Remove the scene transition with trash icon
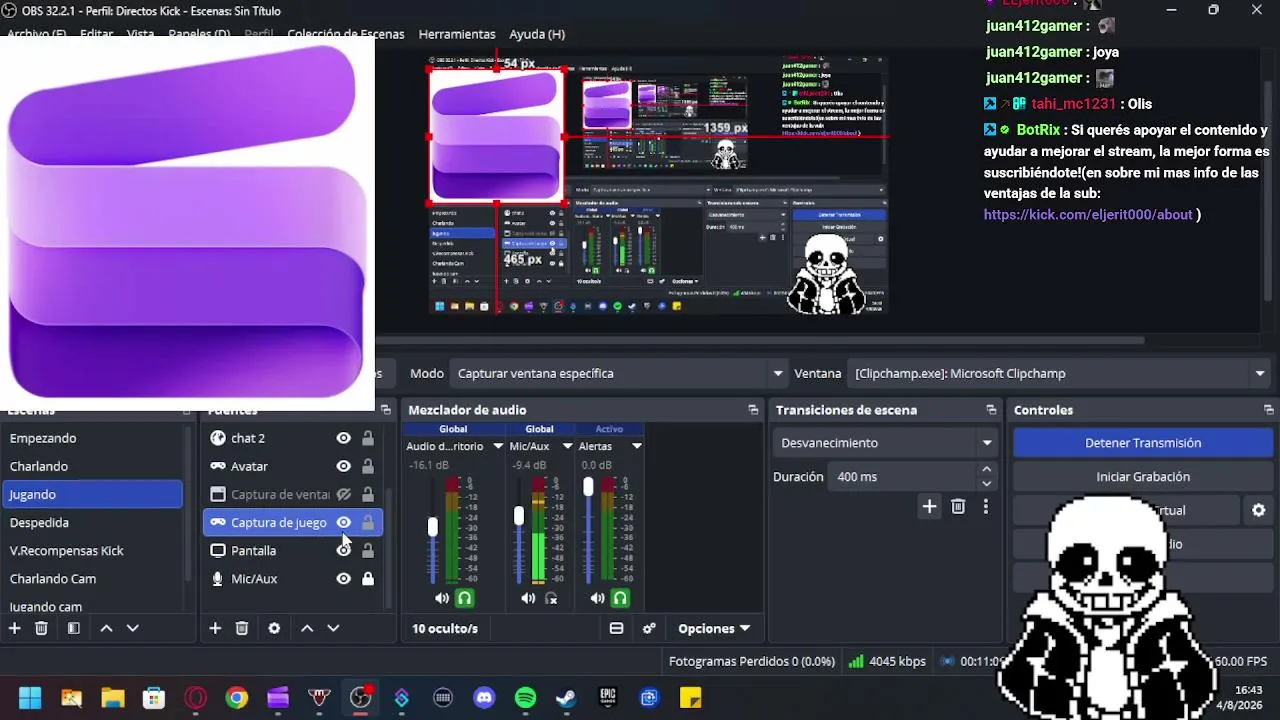Image resolution: width=1280 pixels, height=720 pixels. click(958, 507)
